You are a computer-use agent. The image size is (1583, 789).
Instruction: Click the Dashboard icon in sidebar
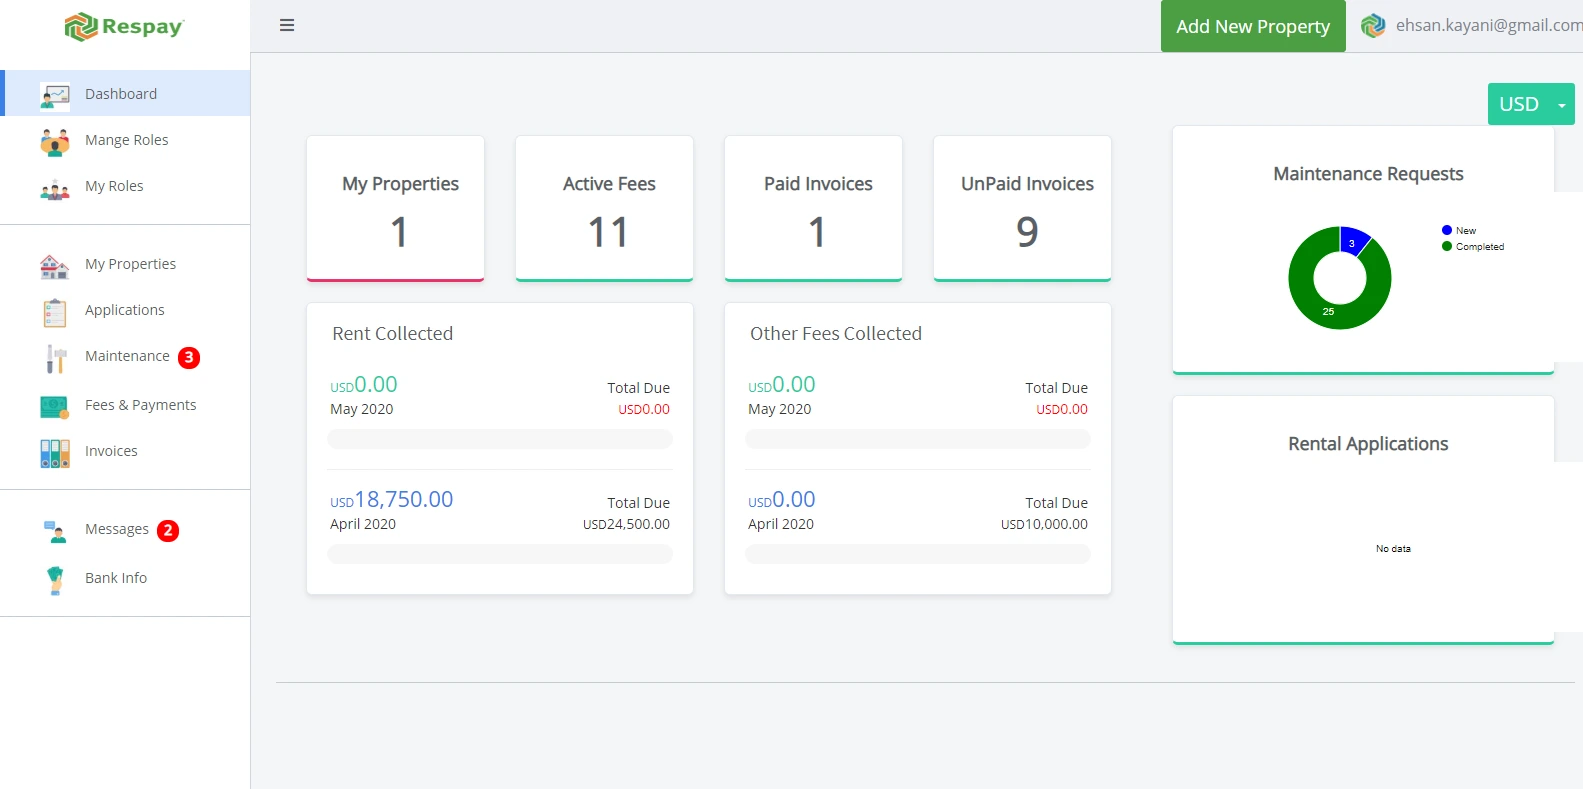[x=55, y=94]
